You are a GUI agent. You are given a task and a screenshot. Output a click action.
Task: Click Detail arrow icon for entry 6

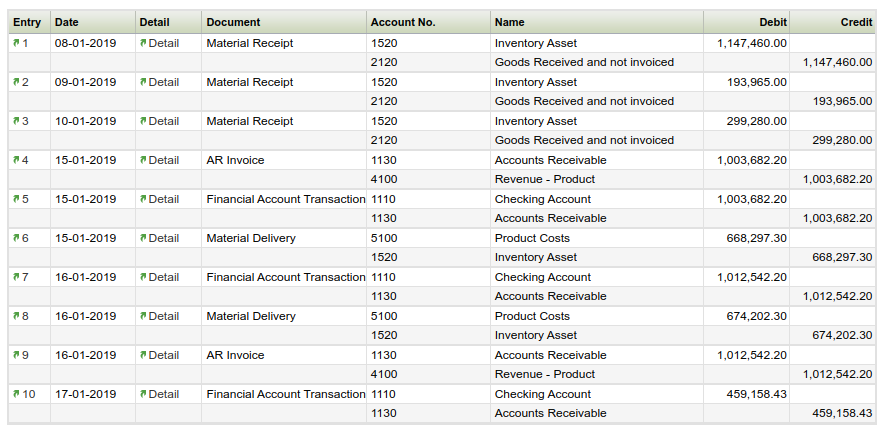(143, 238)
